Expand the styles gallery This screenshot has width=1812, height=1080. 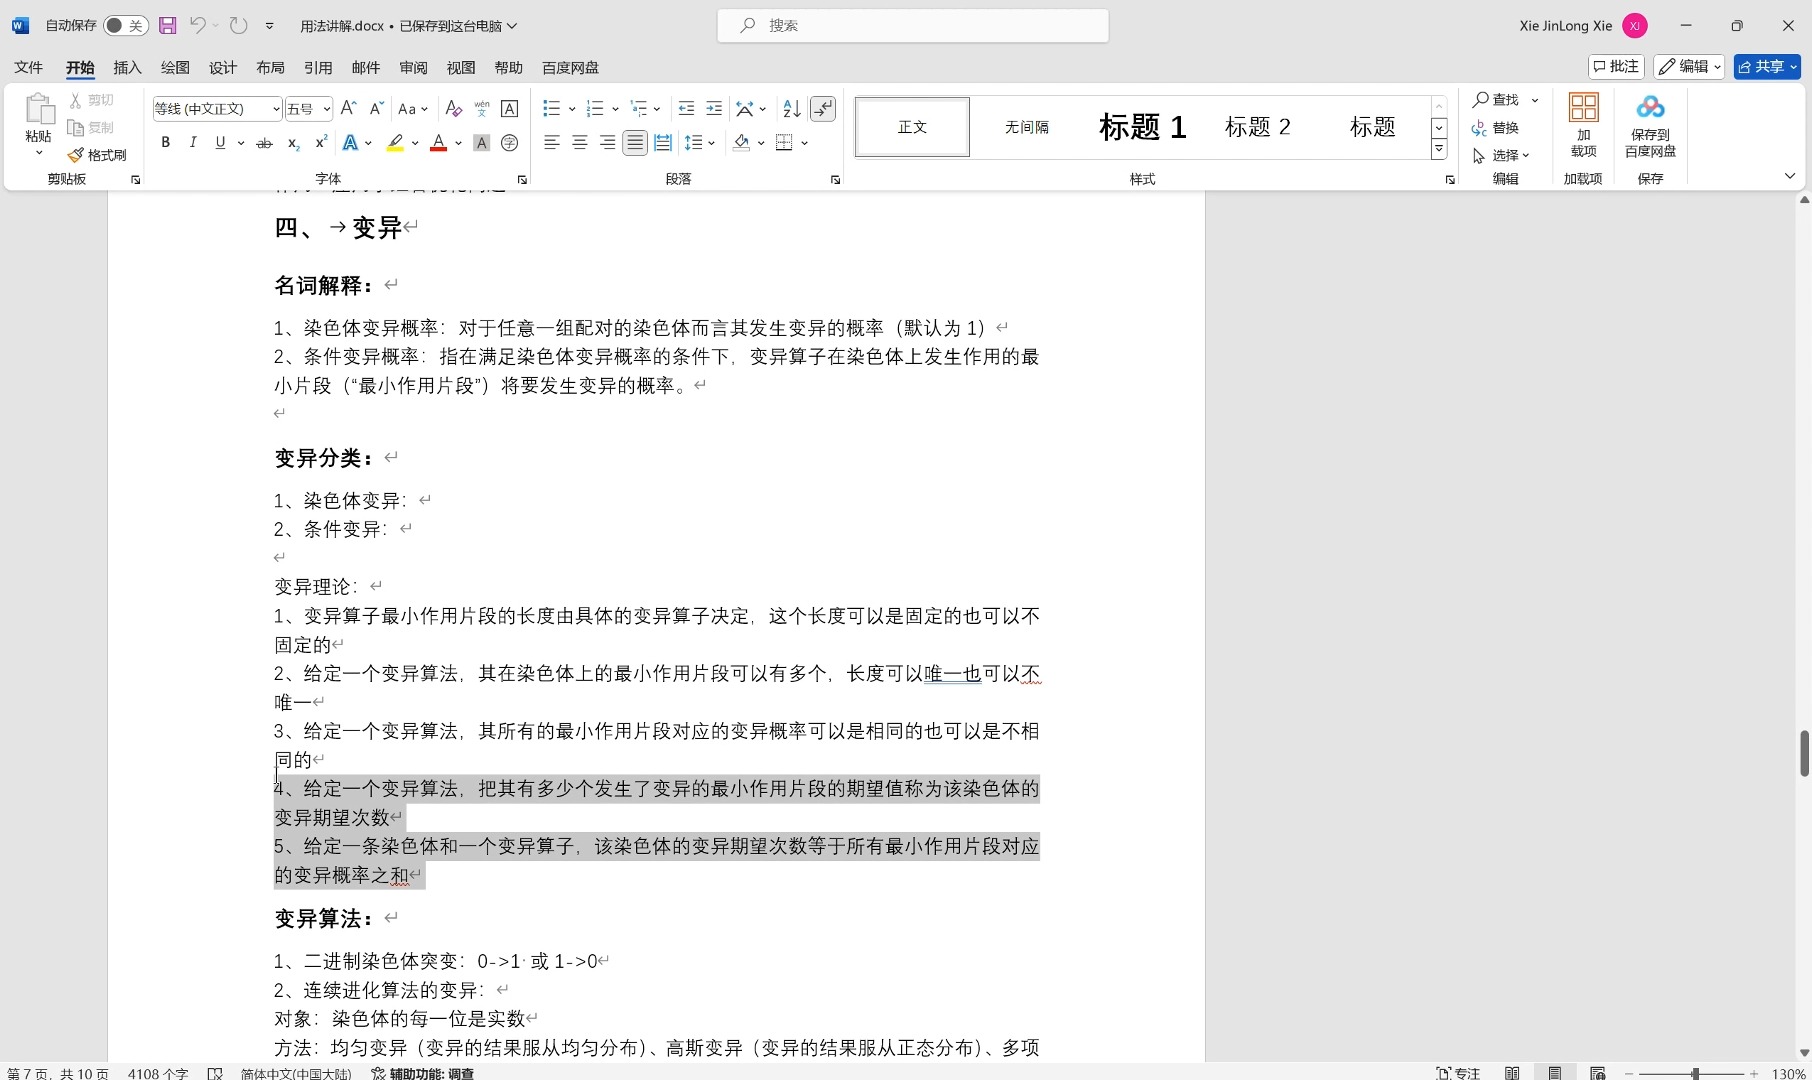point(1439,150)
